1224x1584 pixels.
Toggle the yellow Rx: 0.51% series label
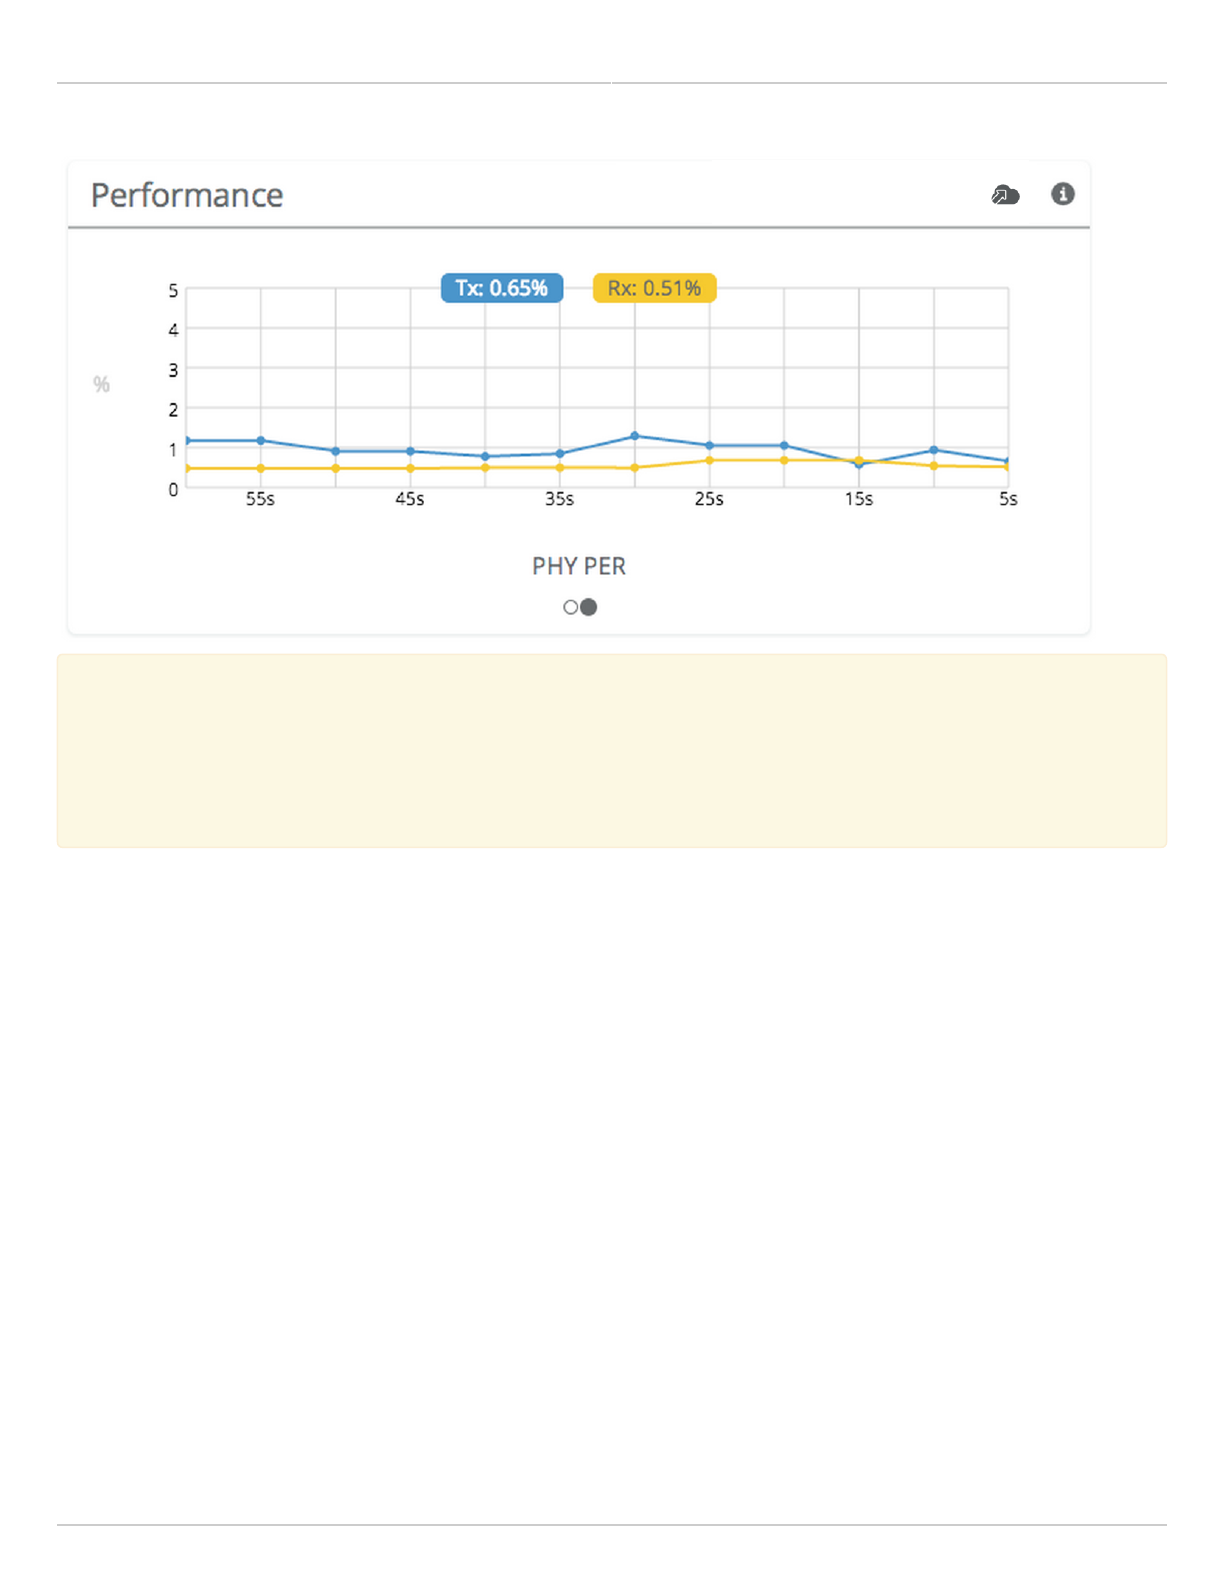[x=654, y=288]
